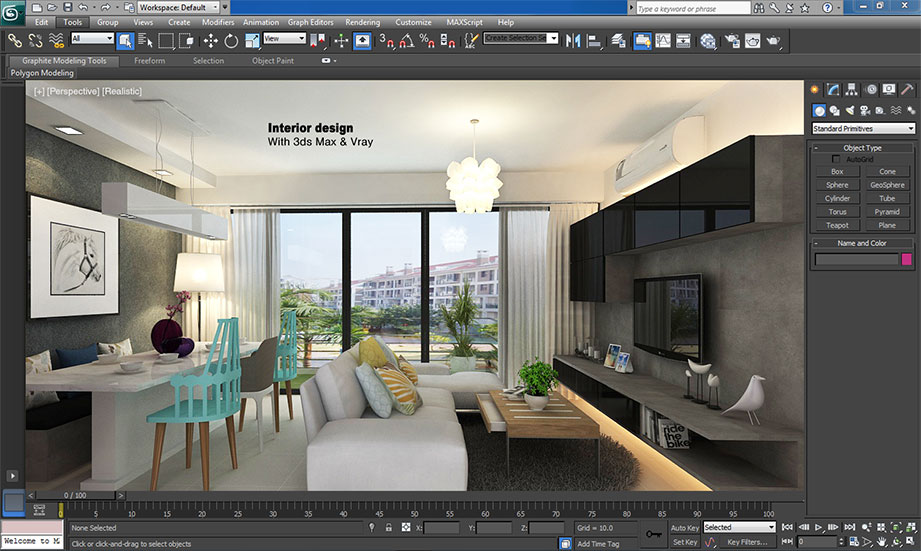Switch to the Freeform ribbon tab
Image resolution: width=921 pixels, height=551 pixels.
pyautogui.click(x=149, y=61)
